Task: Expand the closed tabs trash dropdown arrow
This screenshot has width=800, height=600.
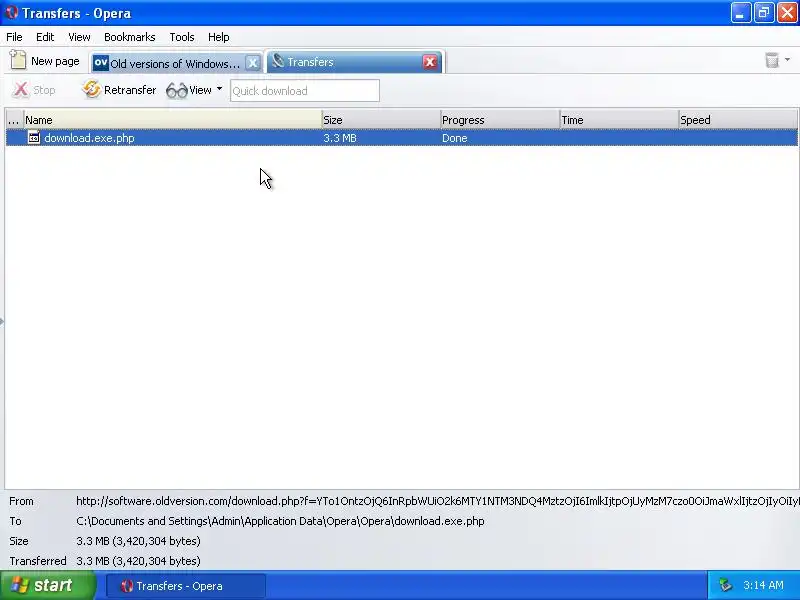Action: click(787, 60)
